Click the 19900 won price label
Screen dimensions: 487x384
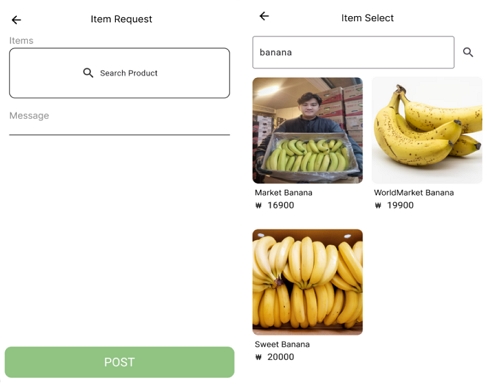click(394, 205)
